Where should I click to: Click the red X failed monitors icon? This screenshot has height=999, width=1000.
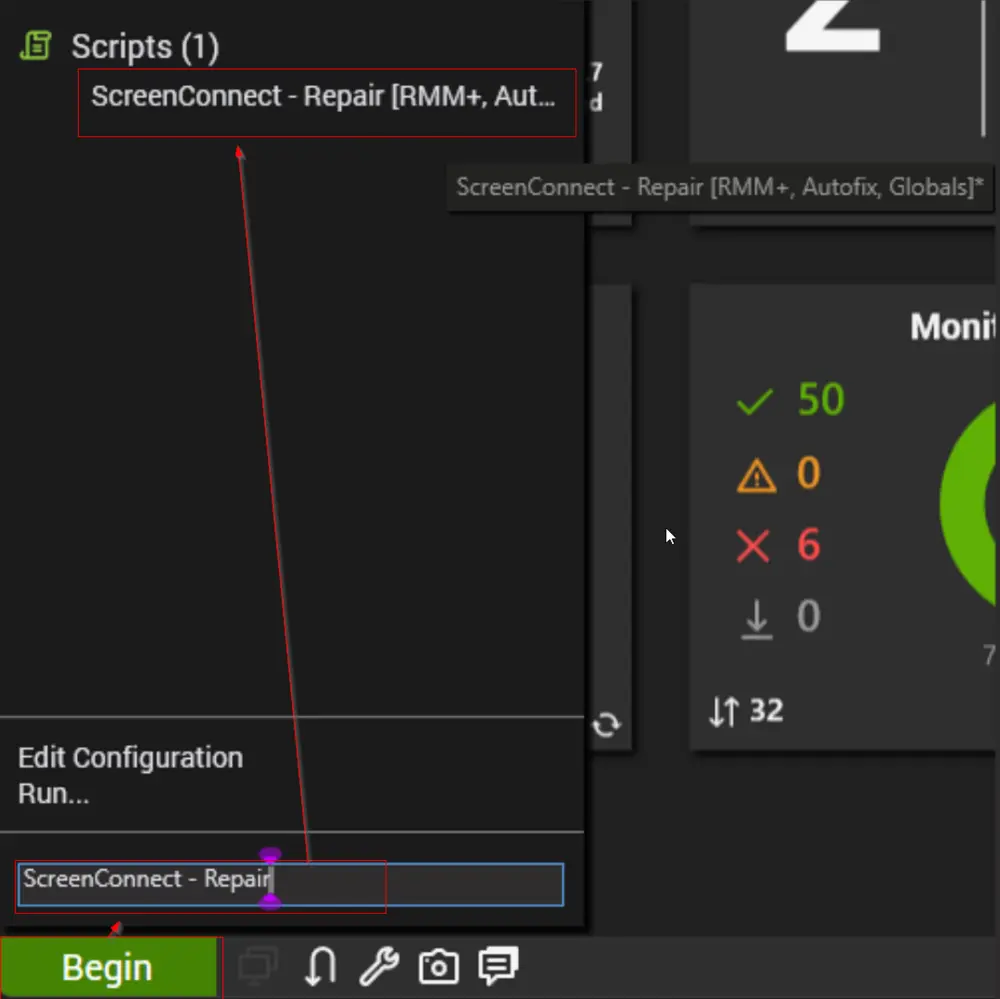point(753,547)
